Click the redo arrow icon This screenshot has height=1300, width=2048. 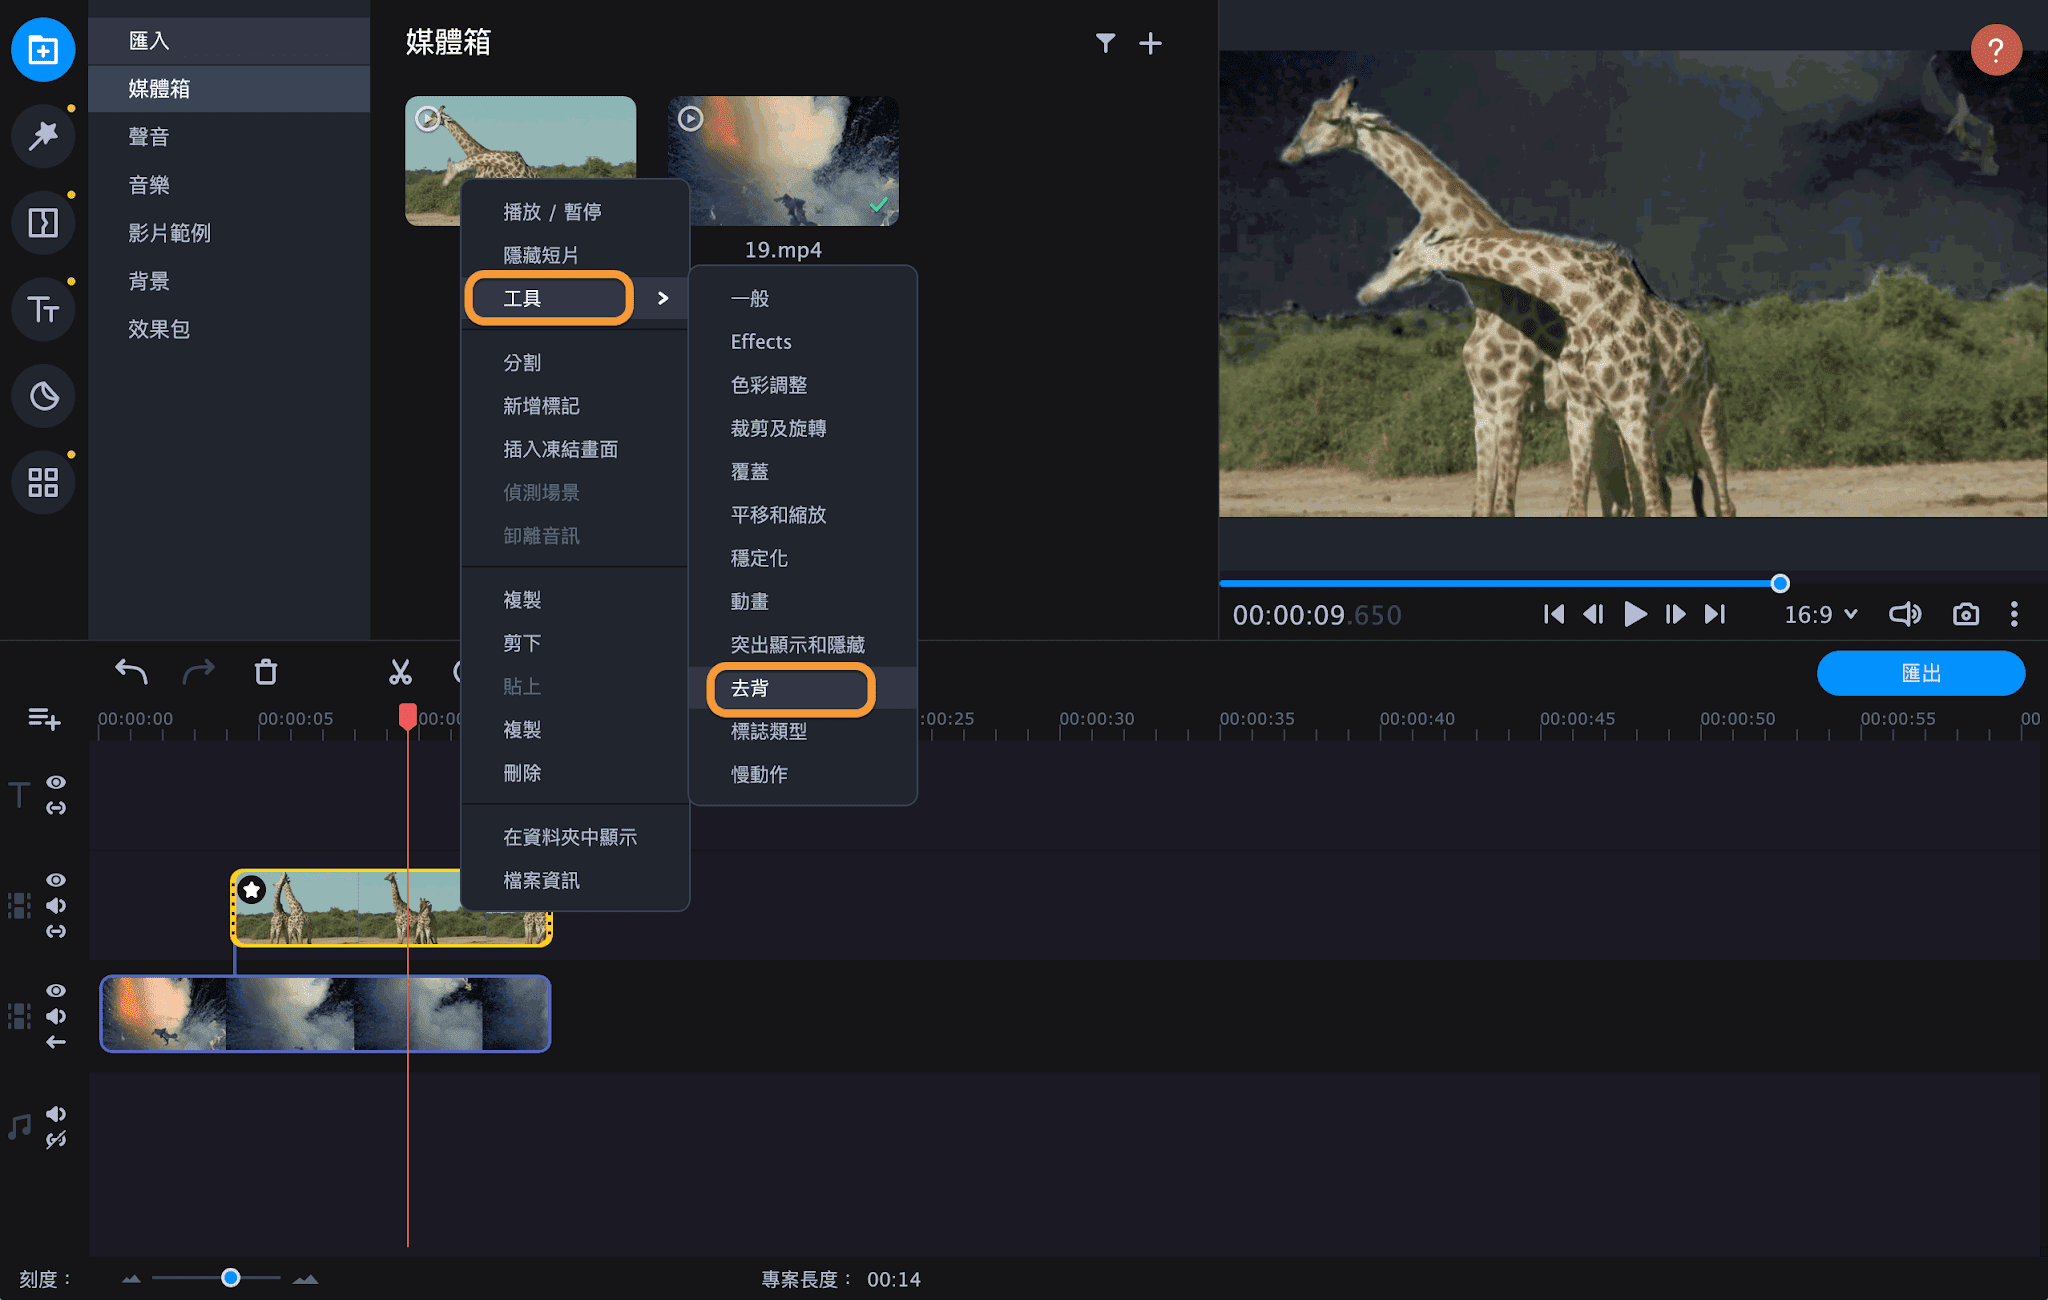196,672
